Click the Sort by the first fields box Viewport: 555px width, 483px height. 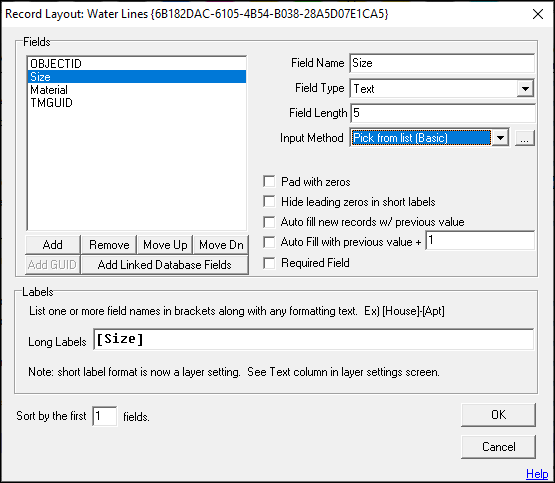coord(104,416)
